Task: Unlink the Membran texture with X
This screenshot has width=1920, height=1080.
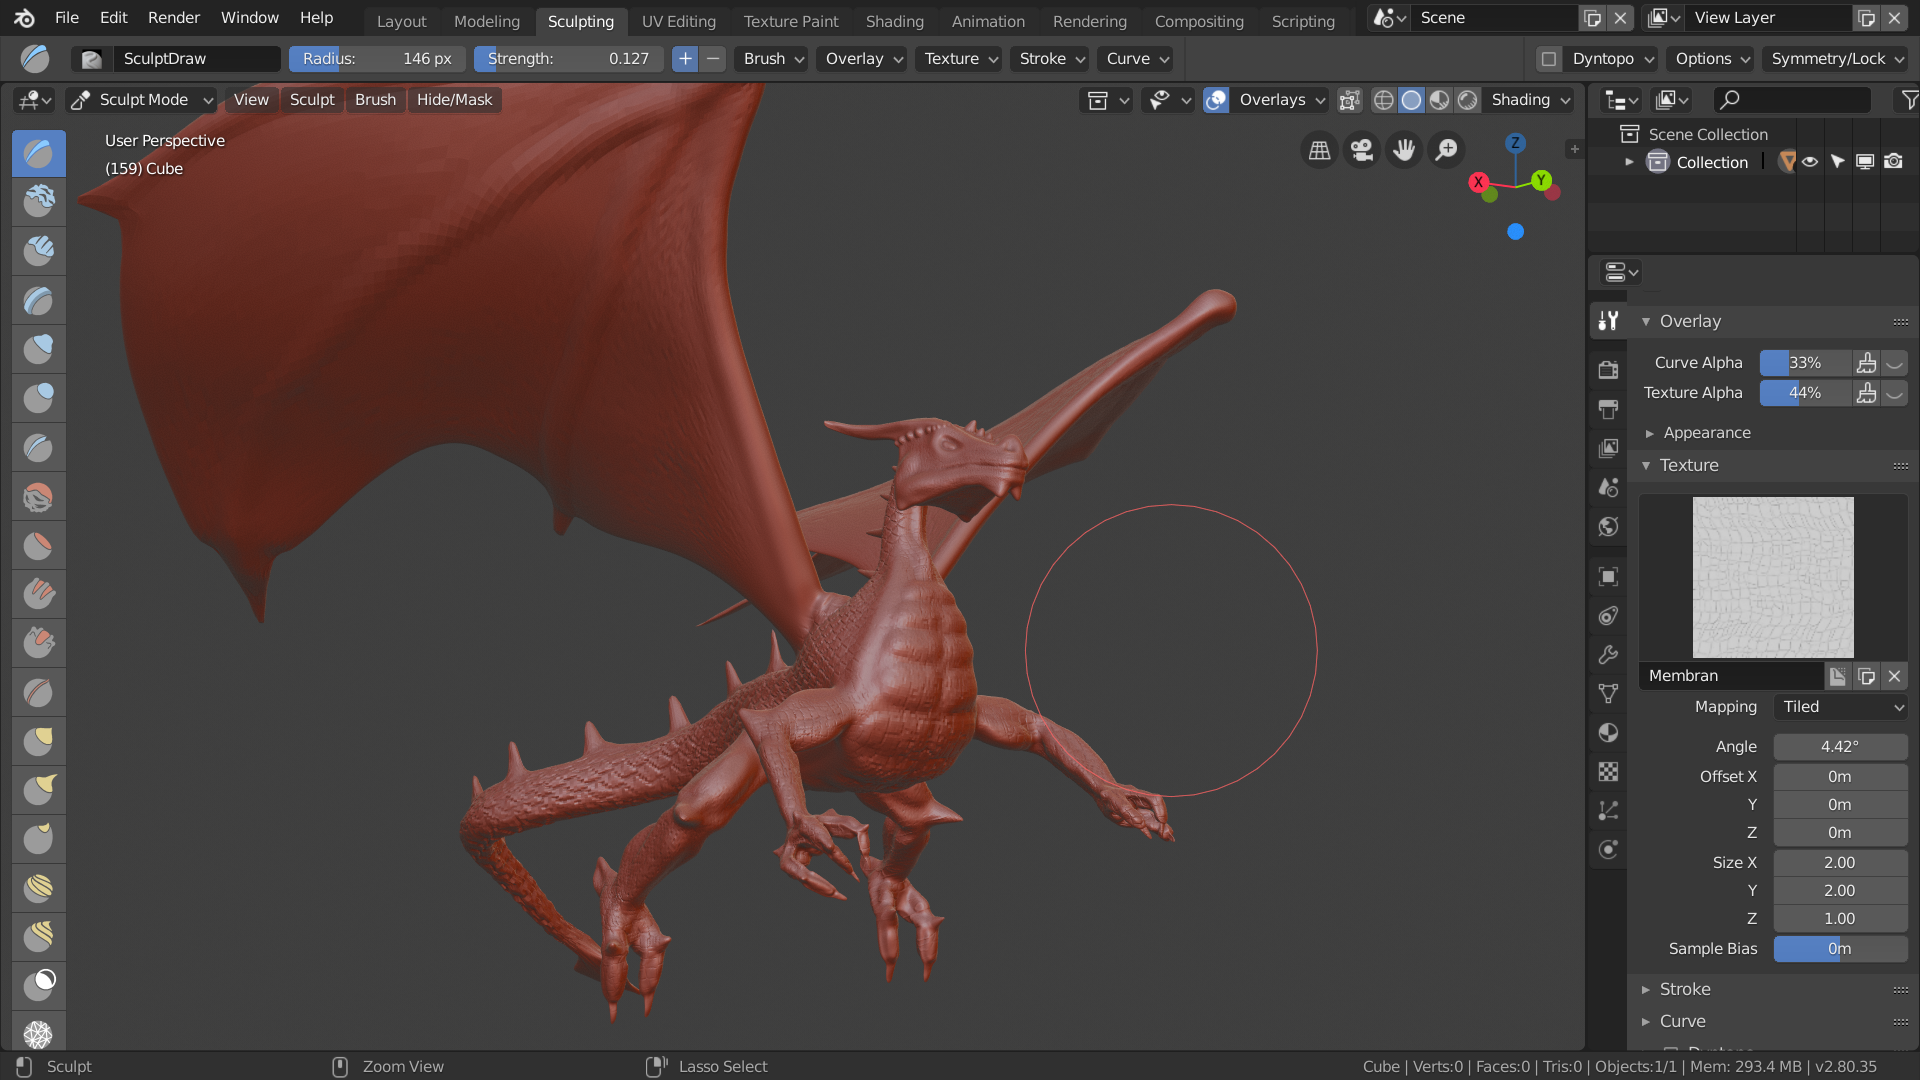Action: pyautogui.click(x=1894, y=676)
